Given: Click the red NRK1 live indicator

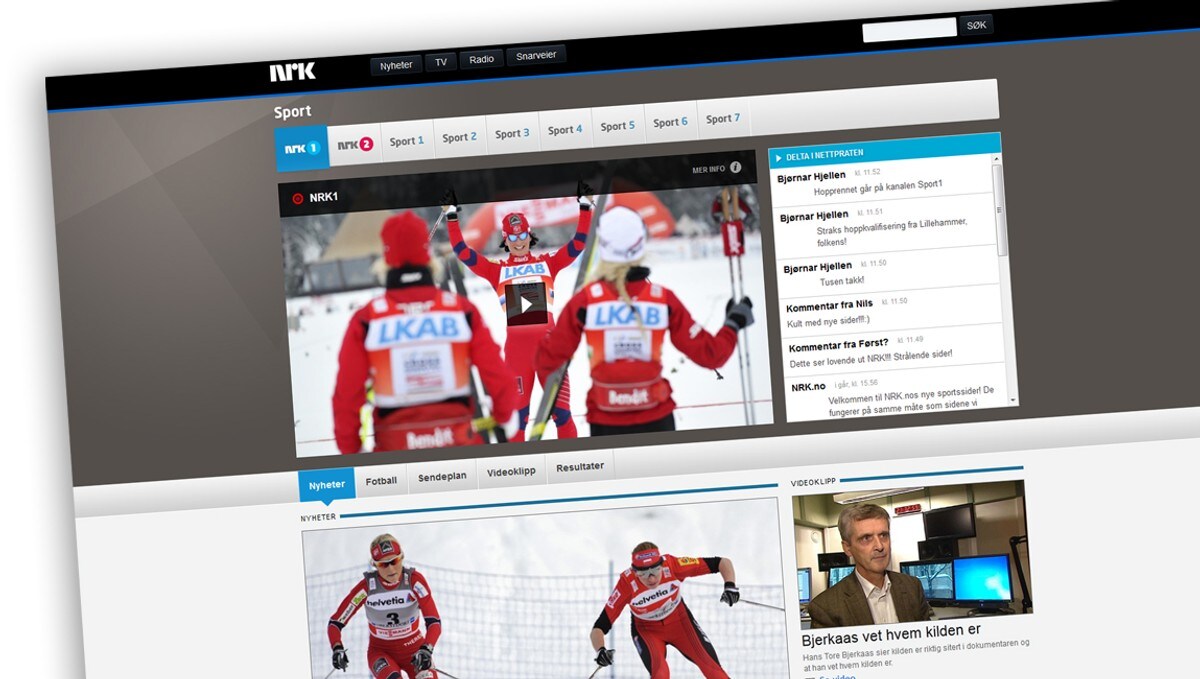Looking at the screenshot, I should [x=297, y=198].
